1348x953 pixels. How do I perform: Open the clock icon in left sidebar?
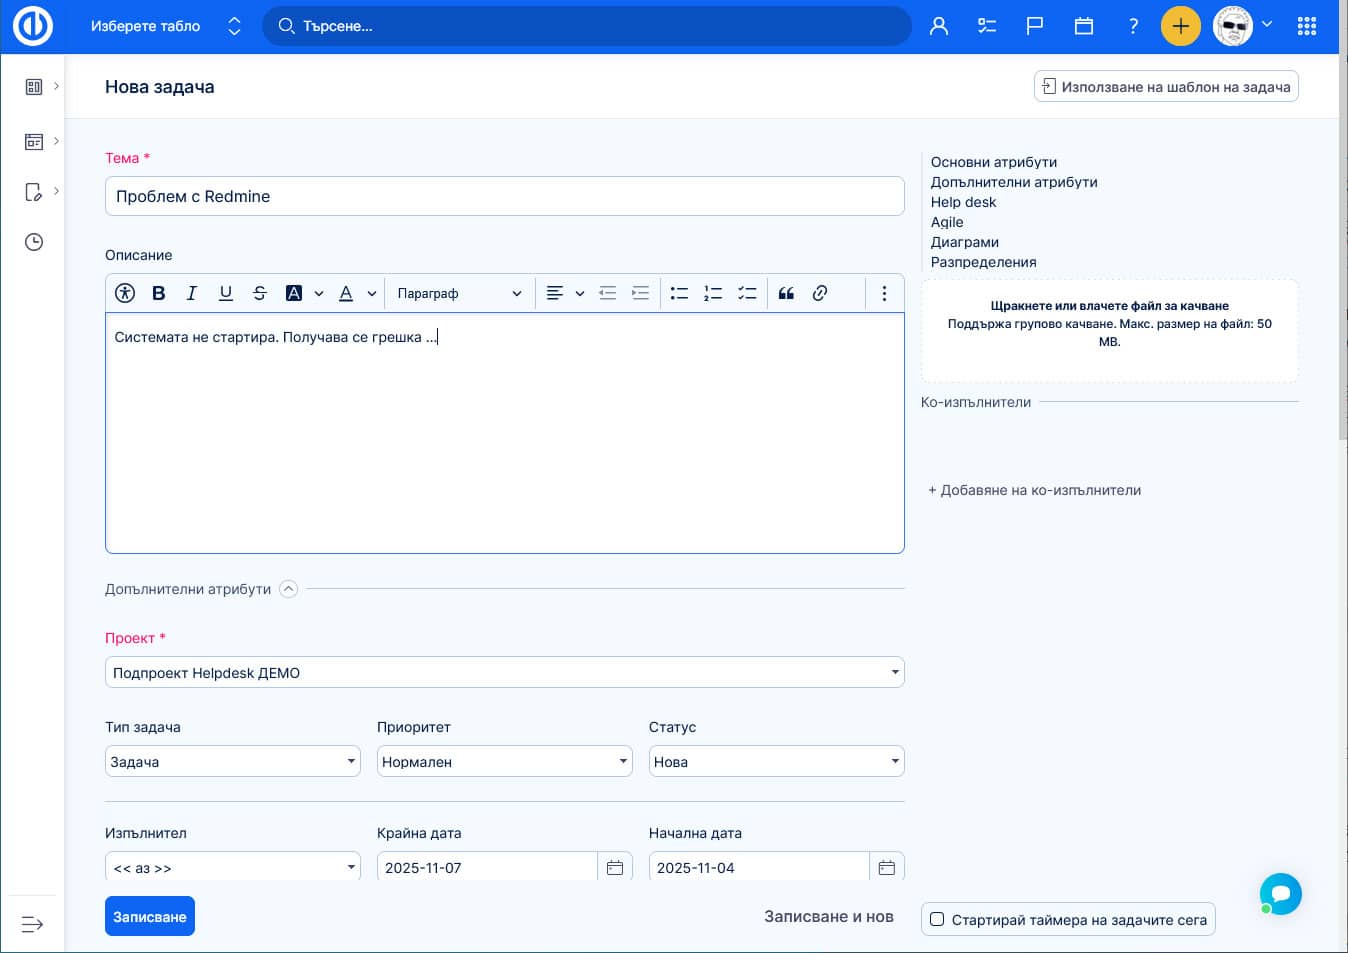pos(34,242)
